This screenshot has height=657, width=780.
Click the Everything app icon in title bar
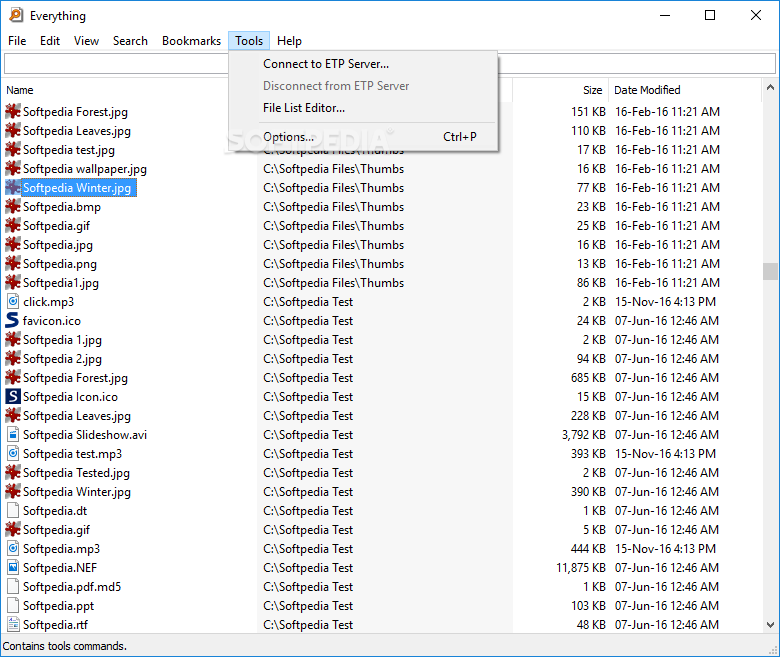(16, 15)
